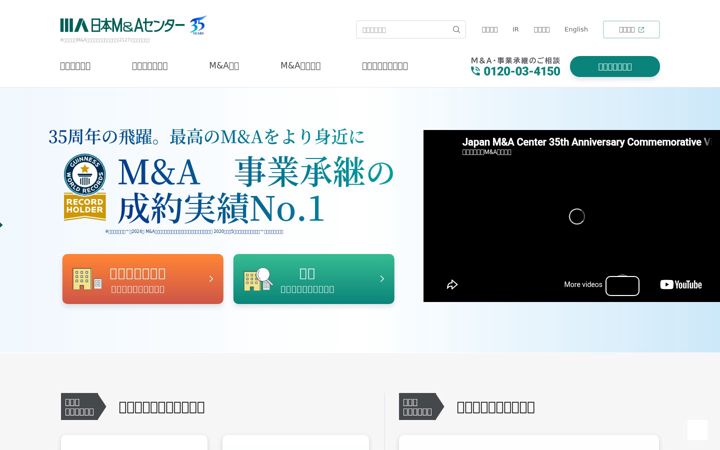Viewport: 720px width, 450px height.
Task: Open the navigation item left of the phone number
Action: 385,66
